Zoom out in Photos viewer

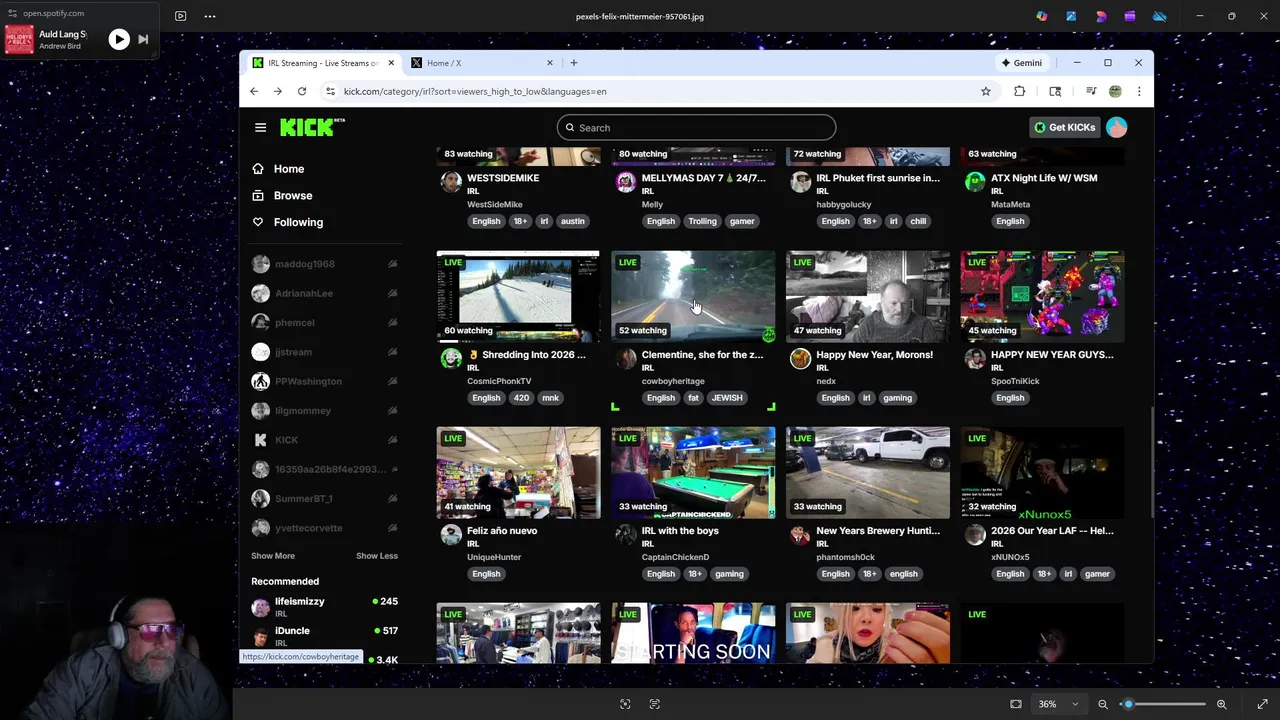pos(1103,704)
